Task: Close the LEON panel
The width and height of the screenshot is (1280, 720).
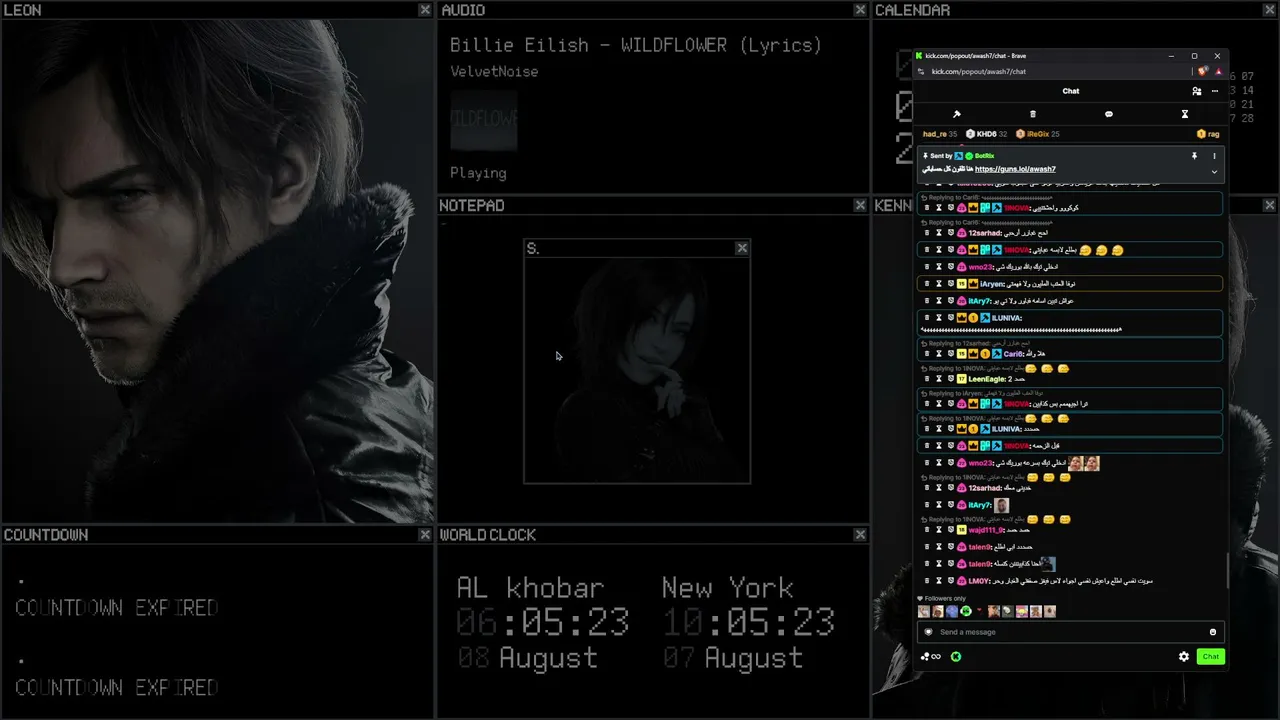Action: tap(426, 10)
